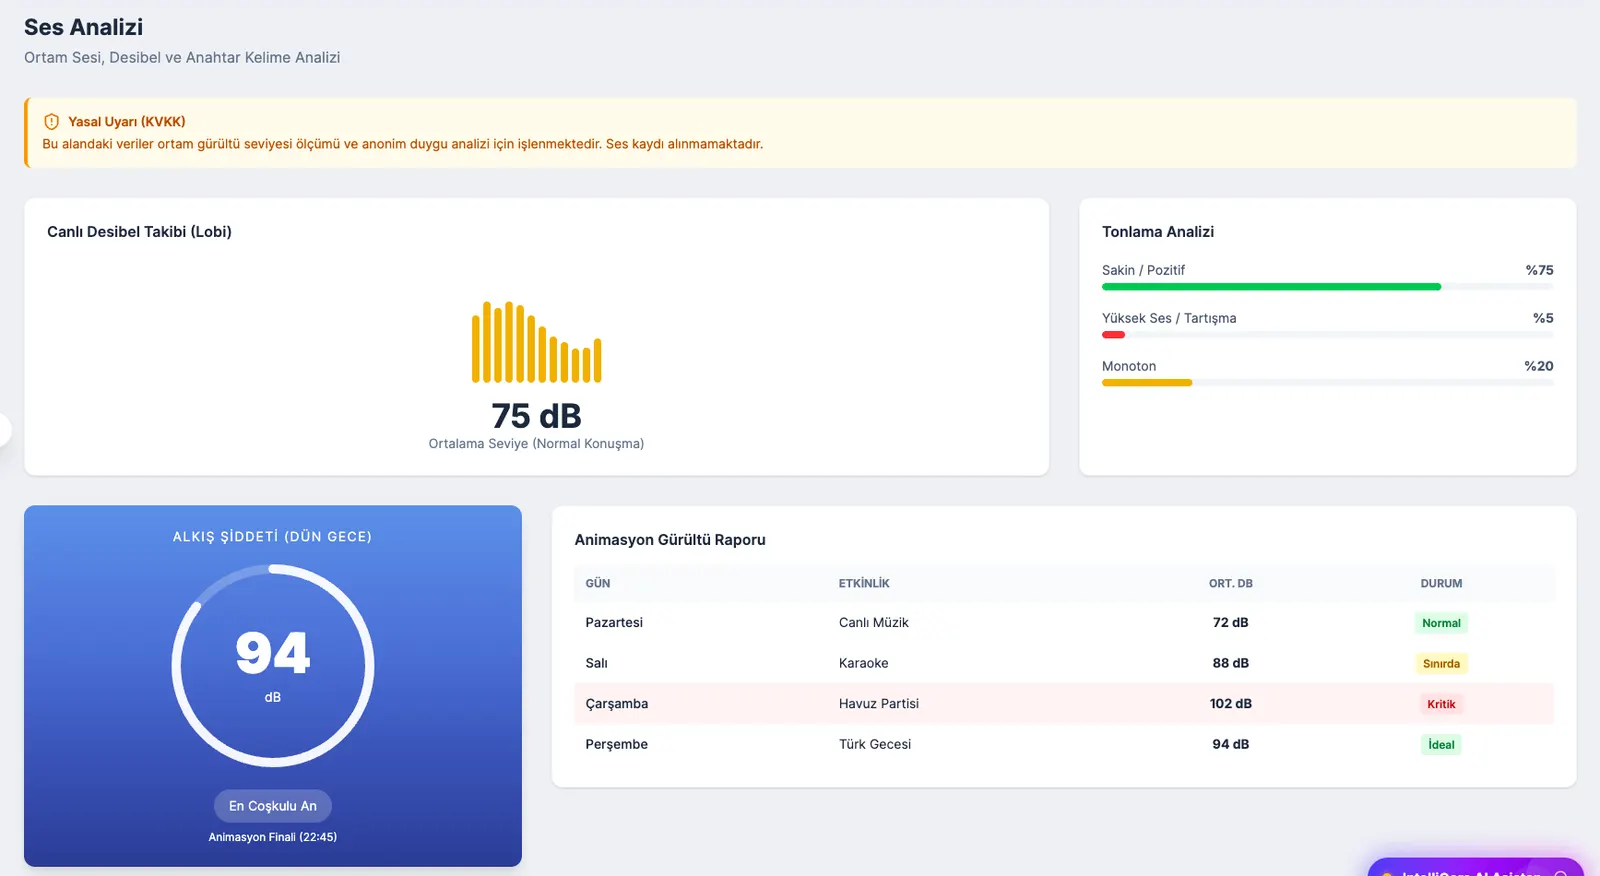Click the ETKİNLİK column header
Image resolution: width=1600 pixels, height=876 pixels.
pyautogui.click(x=864, y=584)
